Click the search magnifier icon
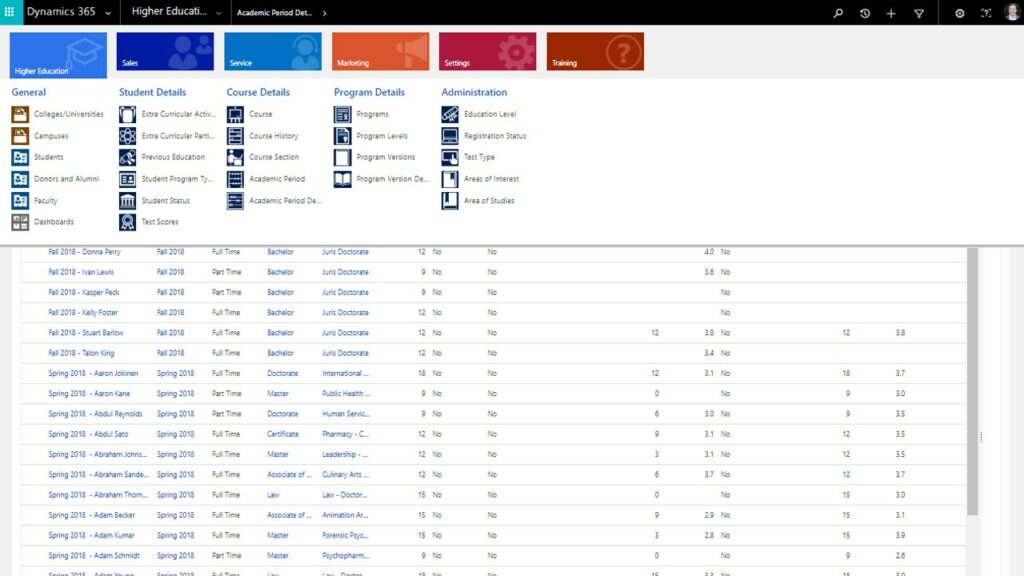The width and height of the screenshot is (1024, 576). [x=838, y=12]
